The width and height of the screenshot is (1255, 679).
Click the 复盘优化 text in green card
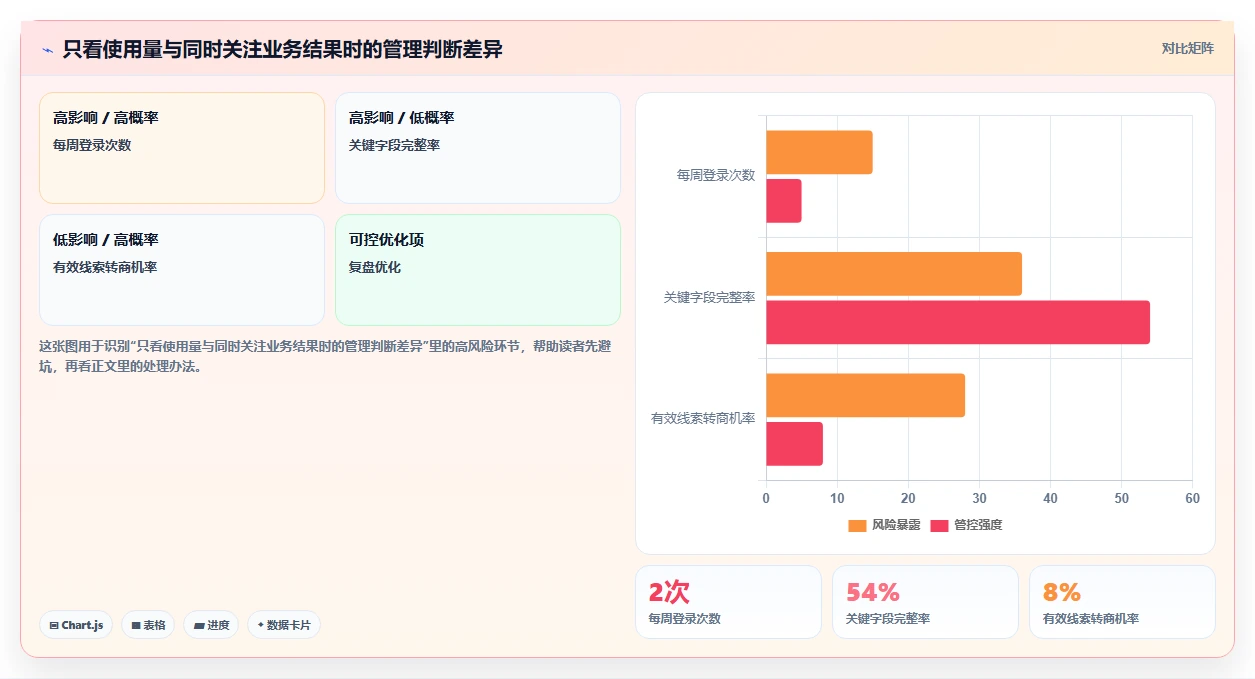pyautogui.click(x=375, y=267)
